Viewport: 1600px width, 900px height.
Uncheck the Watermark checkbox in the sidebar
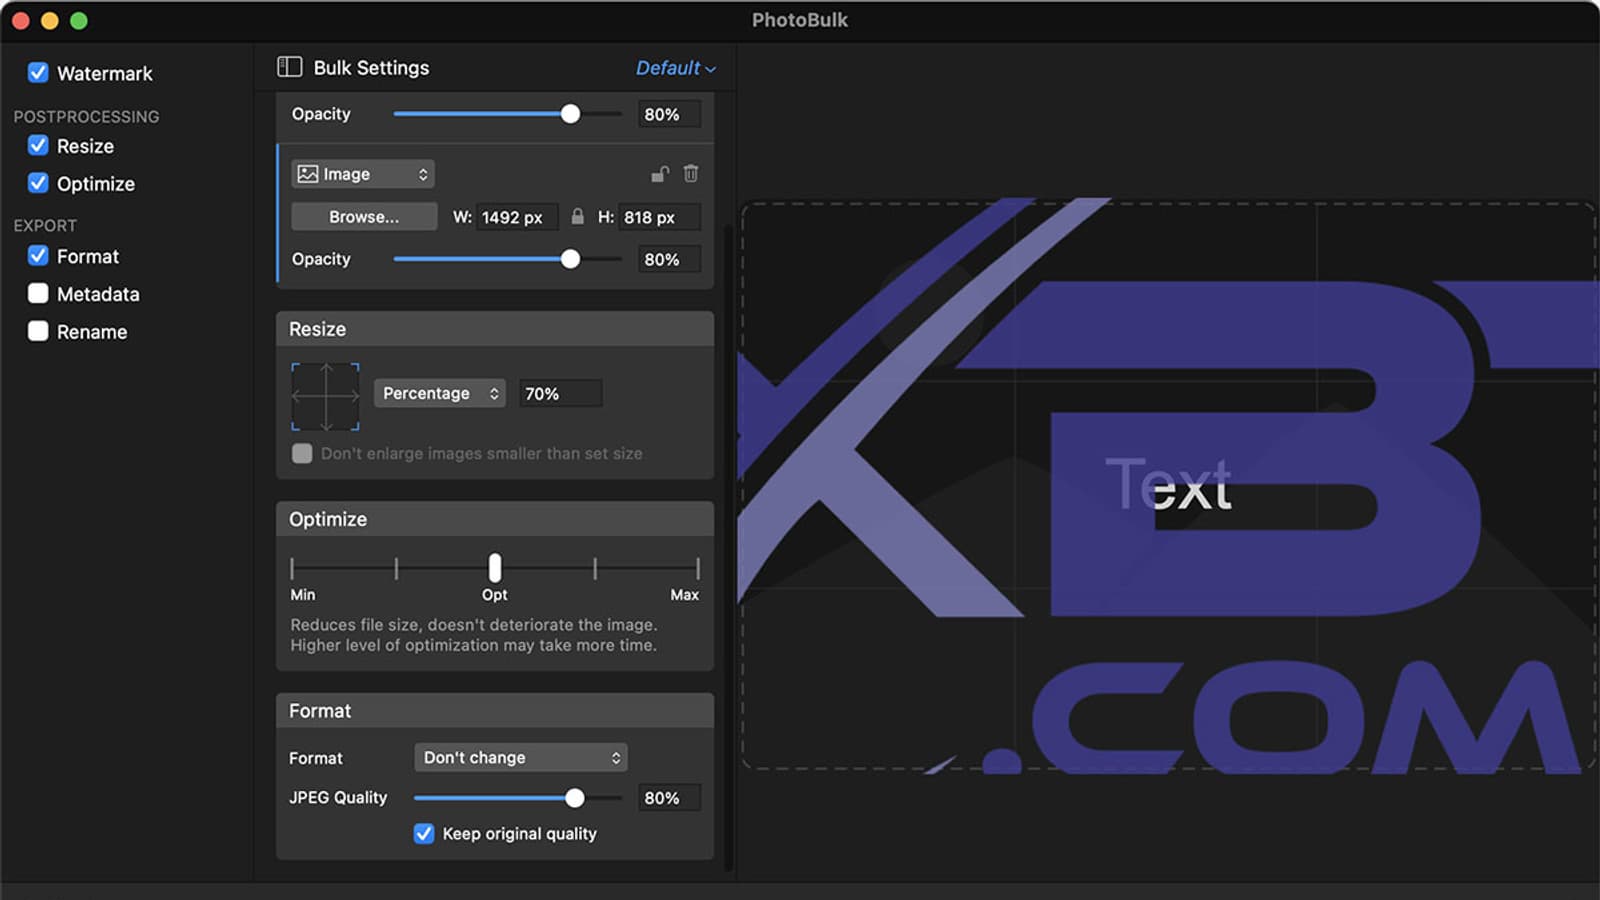pos(38,72)
